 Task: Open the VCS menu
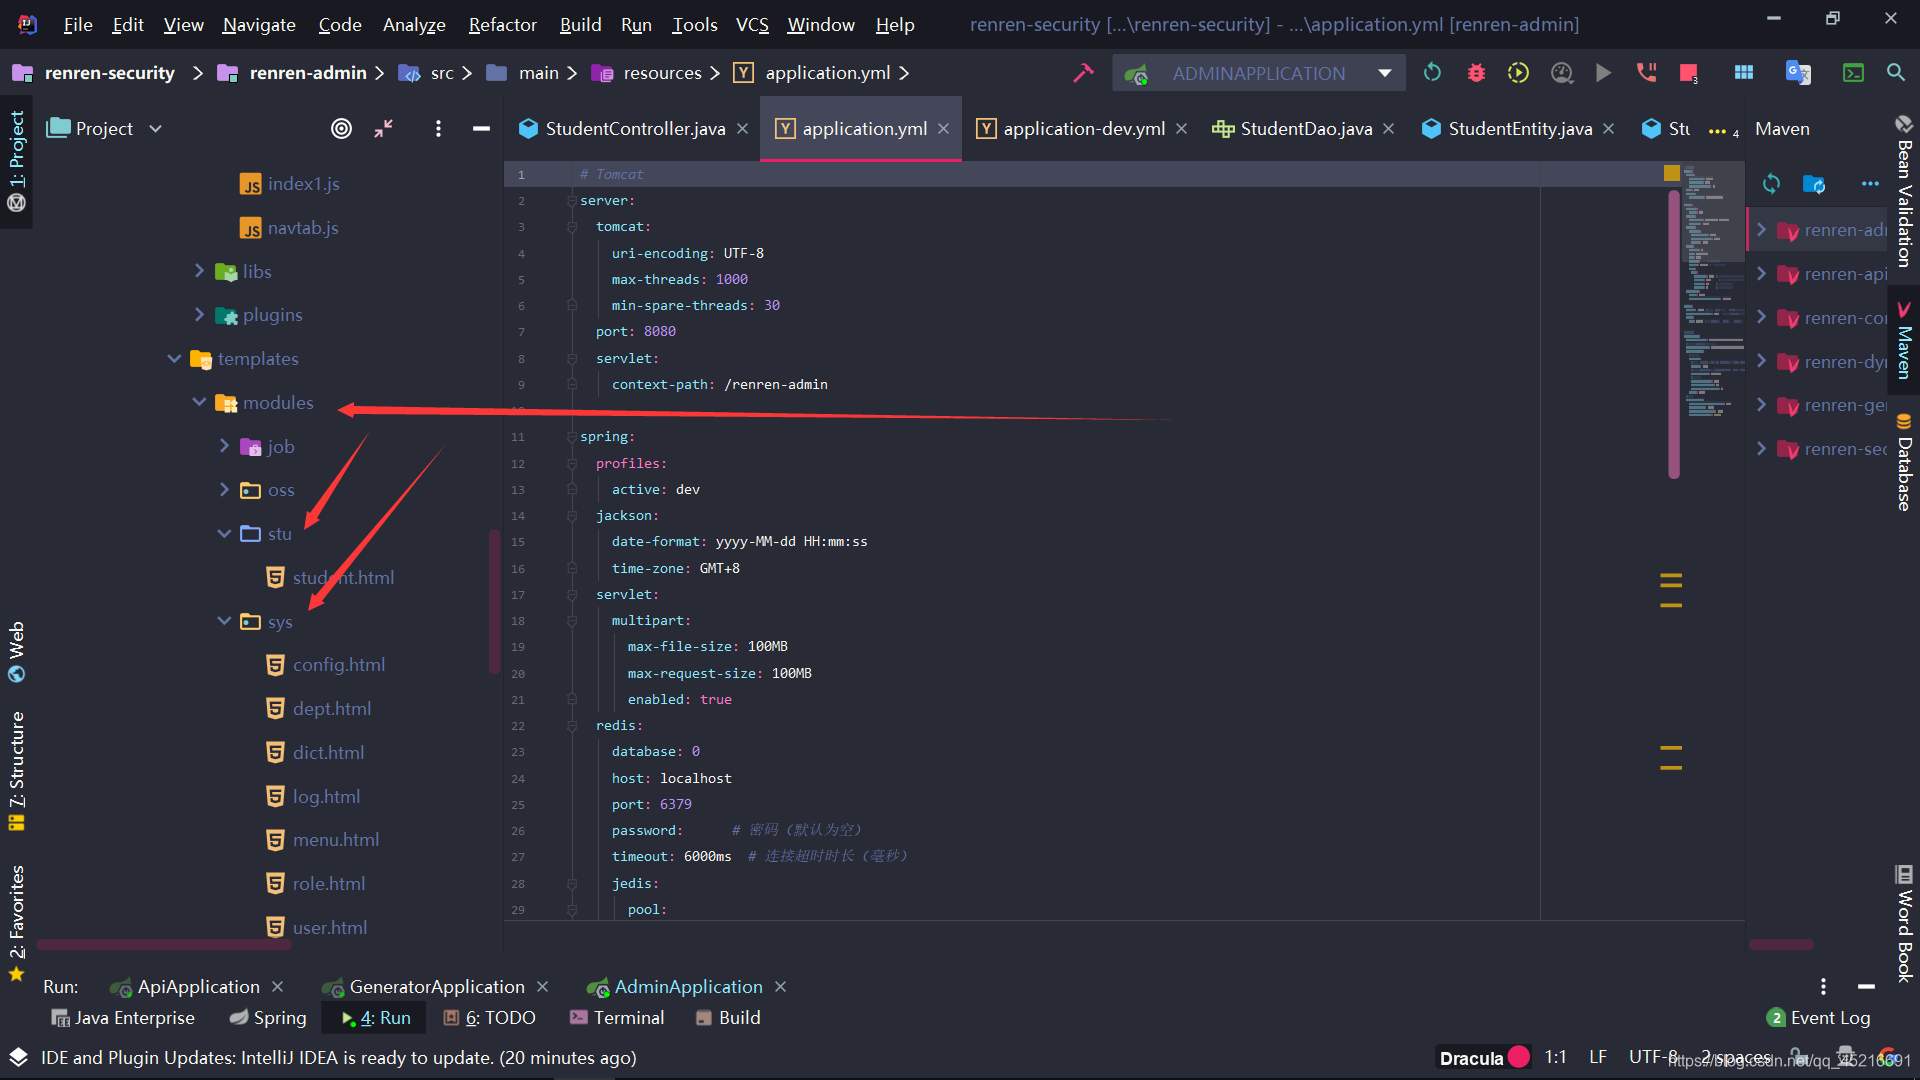pyautogui.click(x=752, y=24)
